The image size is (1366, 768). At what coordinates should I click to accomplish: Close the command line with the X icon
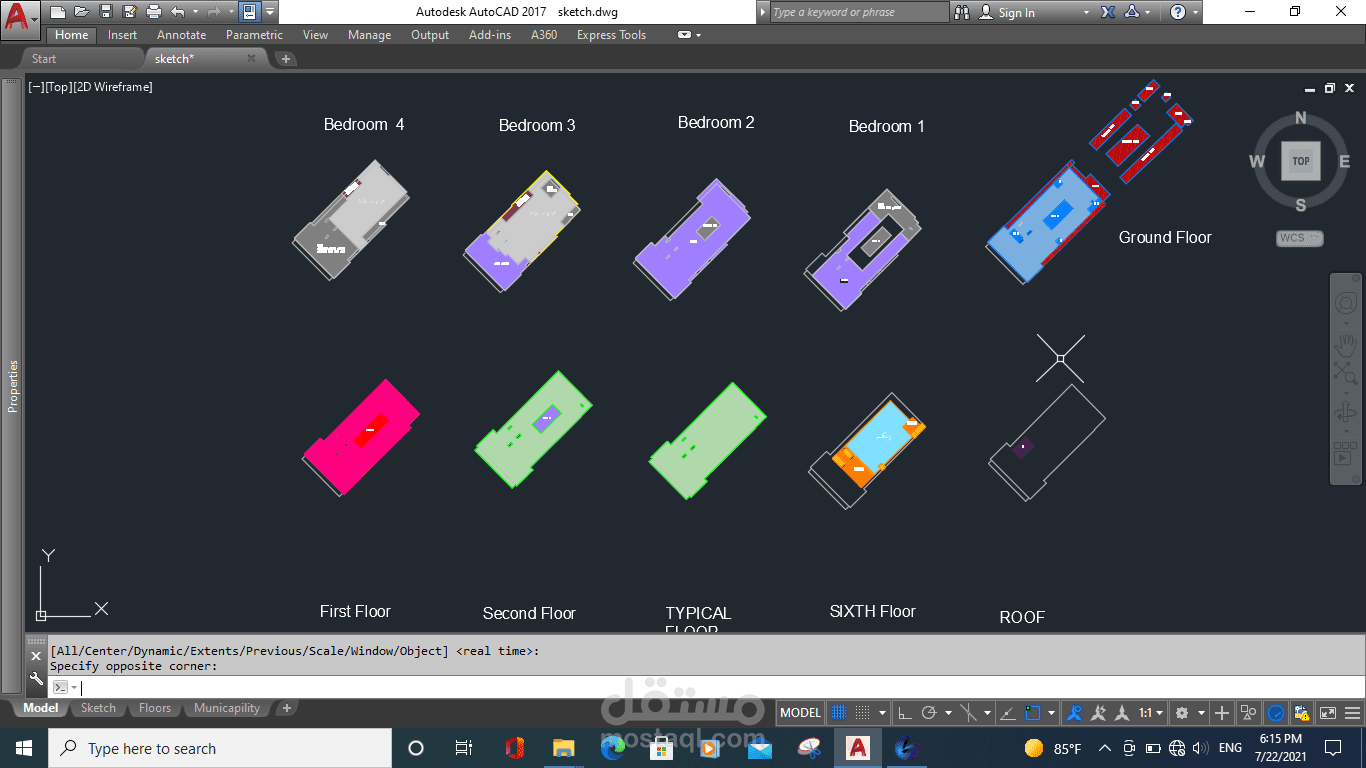tap(35, 656)
